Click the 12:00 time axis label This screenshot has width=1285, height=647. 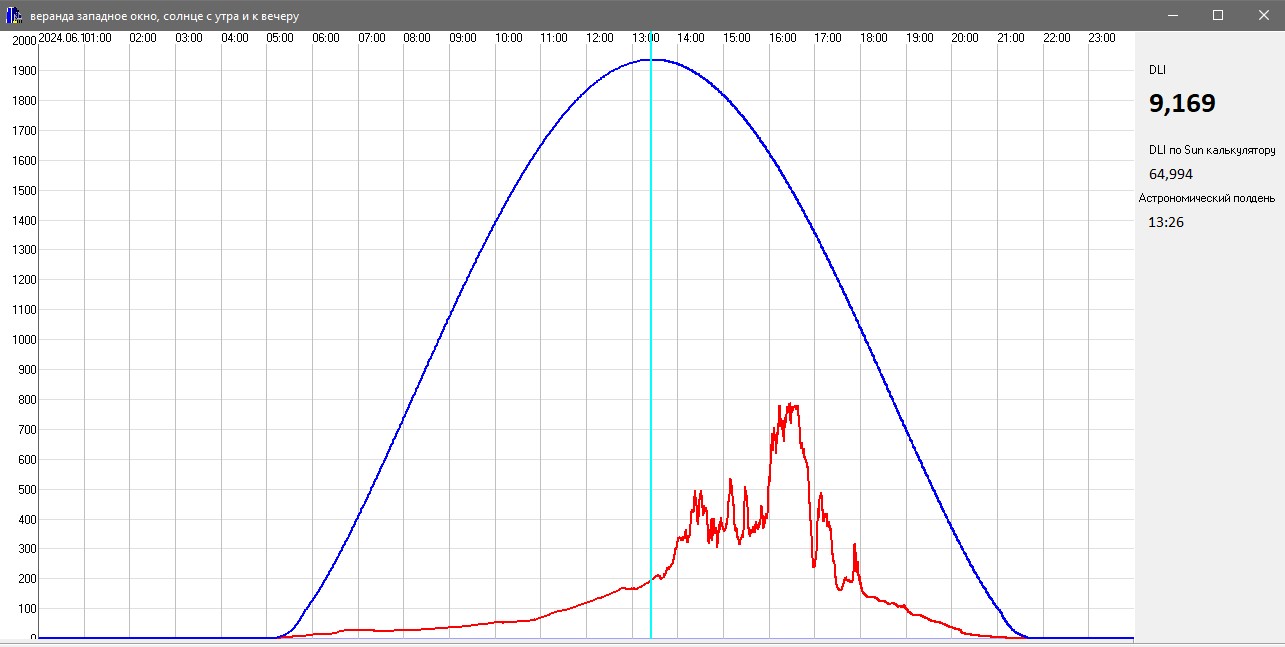point(600,38)
